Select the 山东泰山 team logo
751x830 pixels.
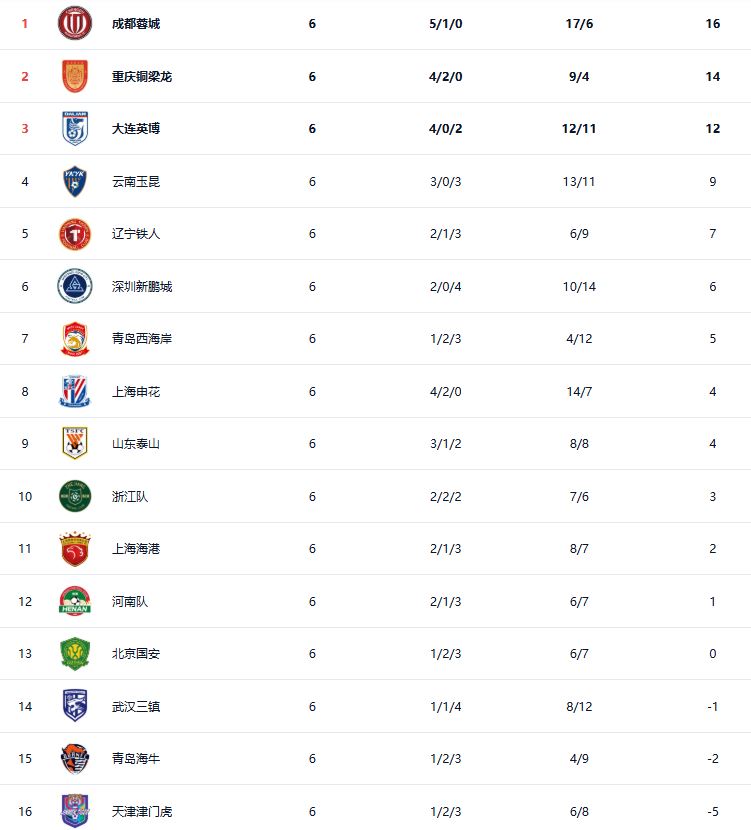[x=75, y=444]
